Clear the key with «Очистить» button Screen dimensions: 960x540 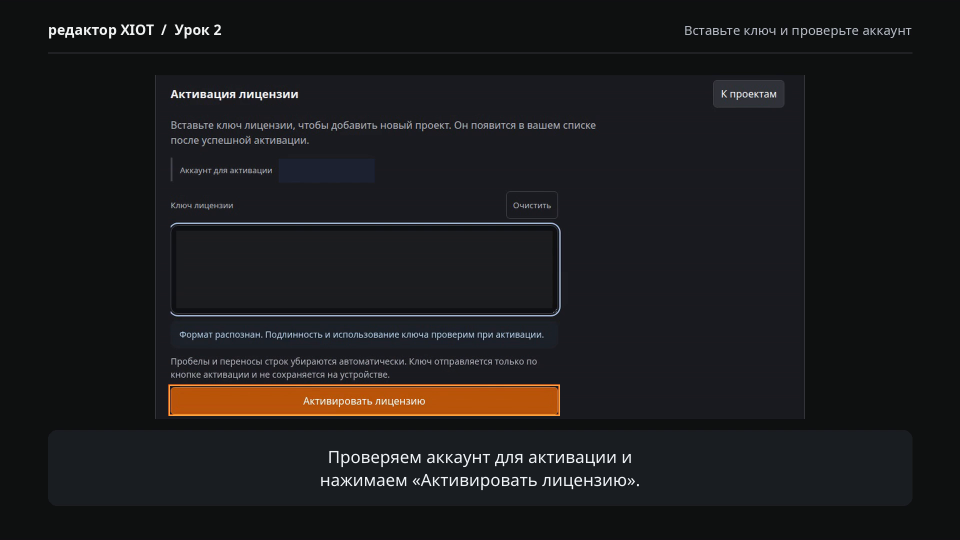[x=531, y=205]
